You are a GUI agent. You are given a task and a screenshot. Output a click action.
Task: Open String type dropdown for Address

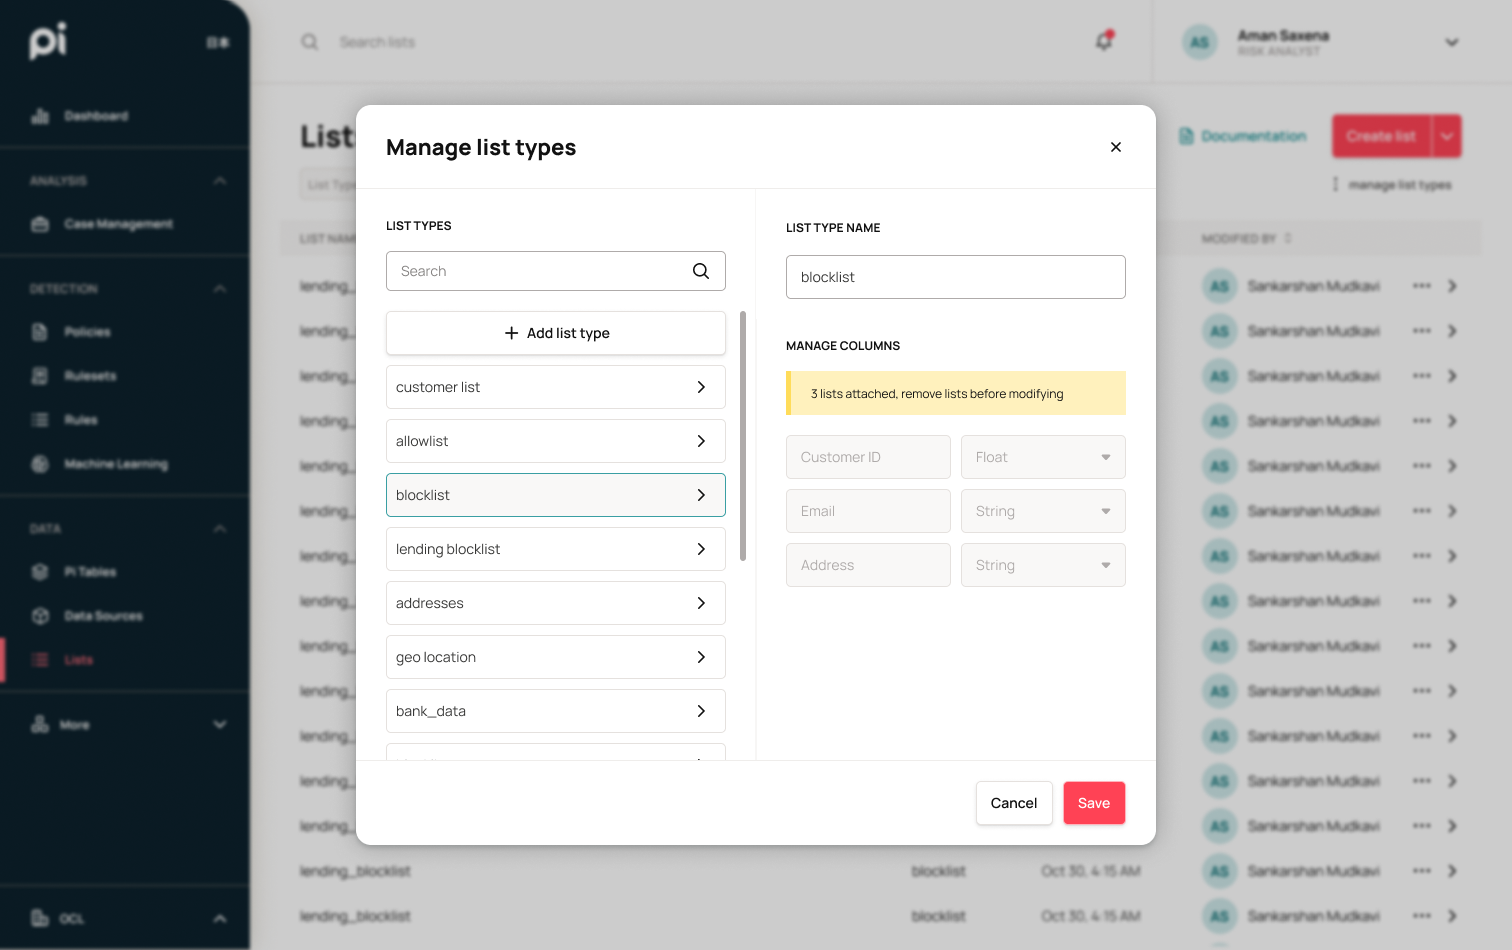click(x=1043, y=565)
